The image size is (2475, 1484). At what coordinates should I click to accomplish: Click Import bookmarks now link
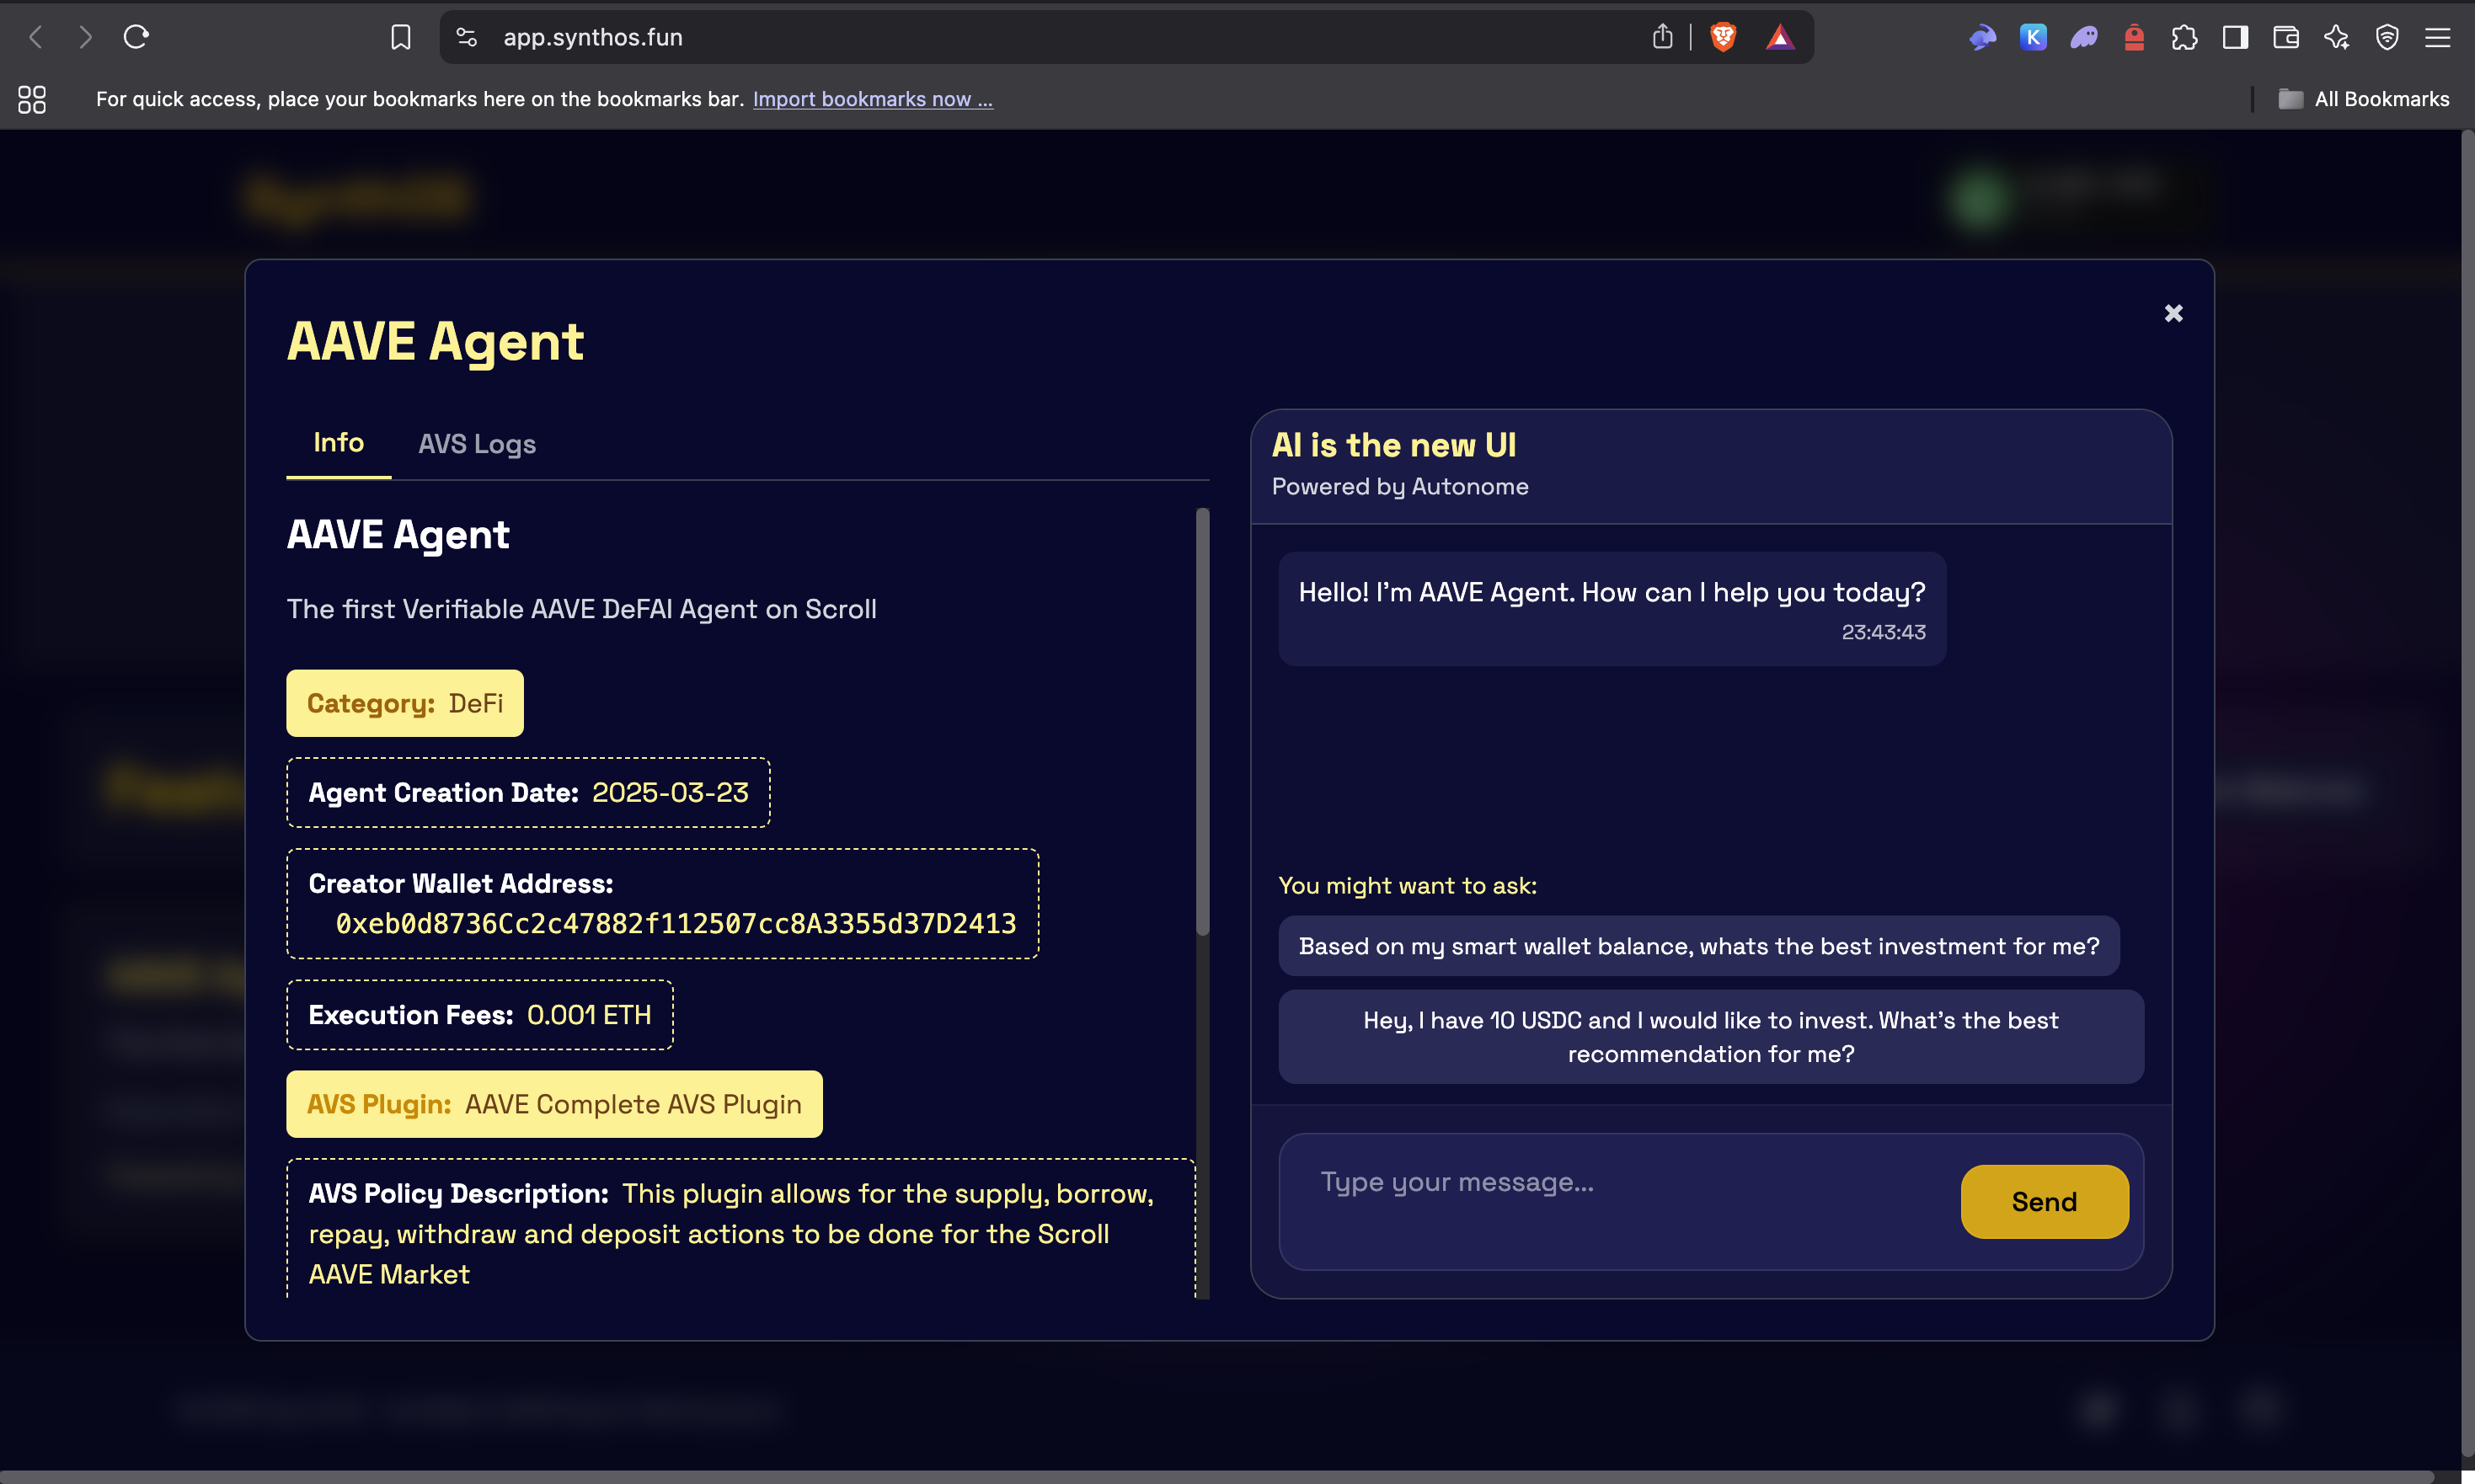pos(873,99)
